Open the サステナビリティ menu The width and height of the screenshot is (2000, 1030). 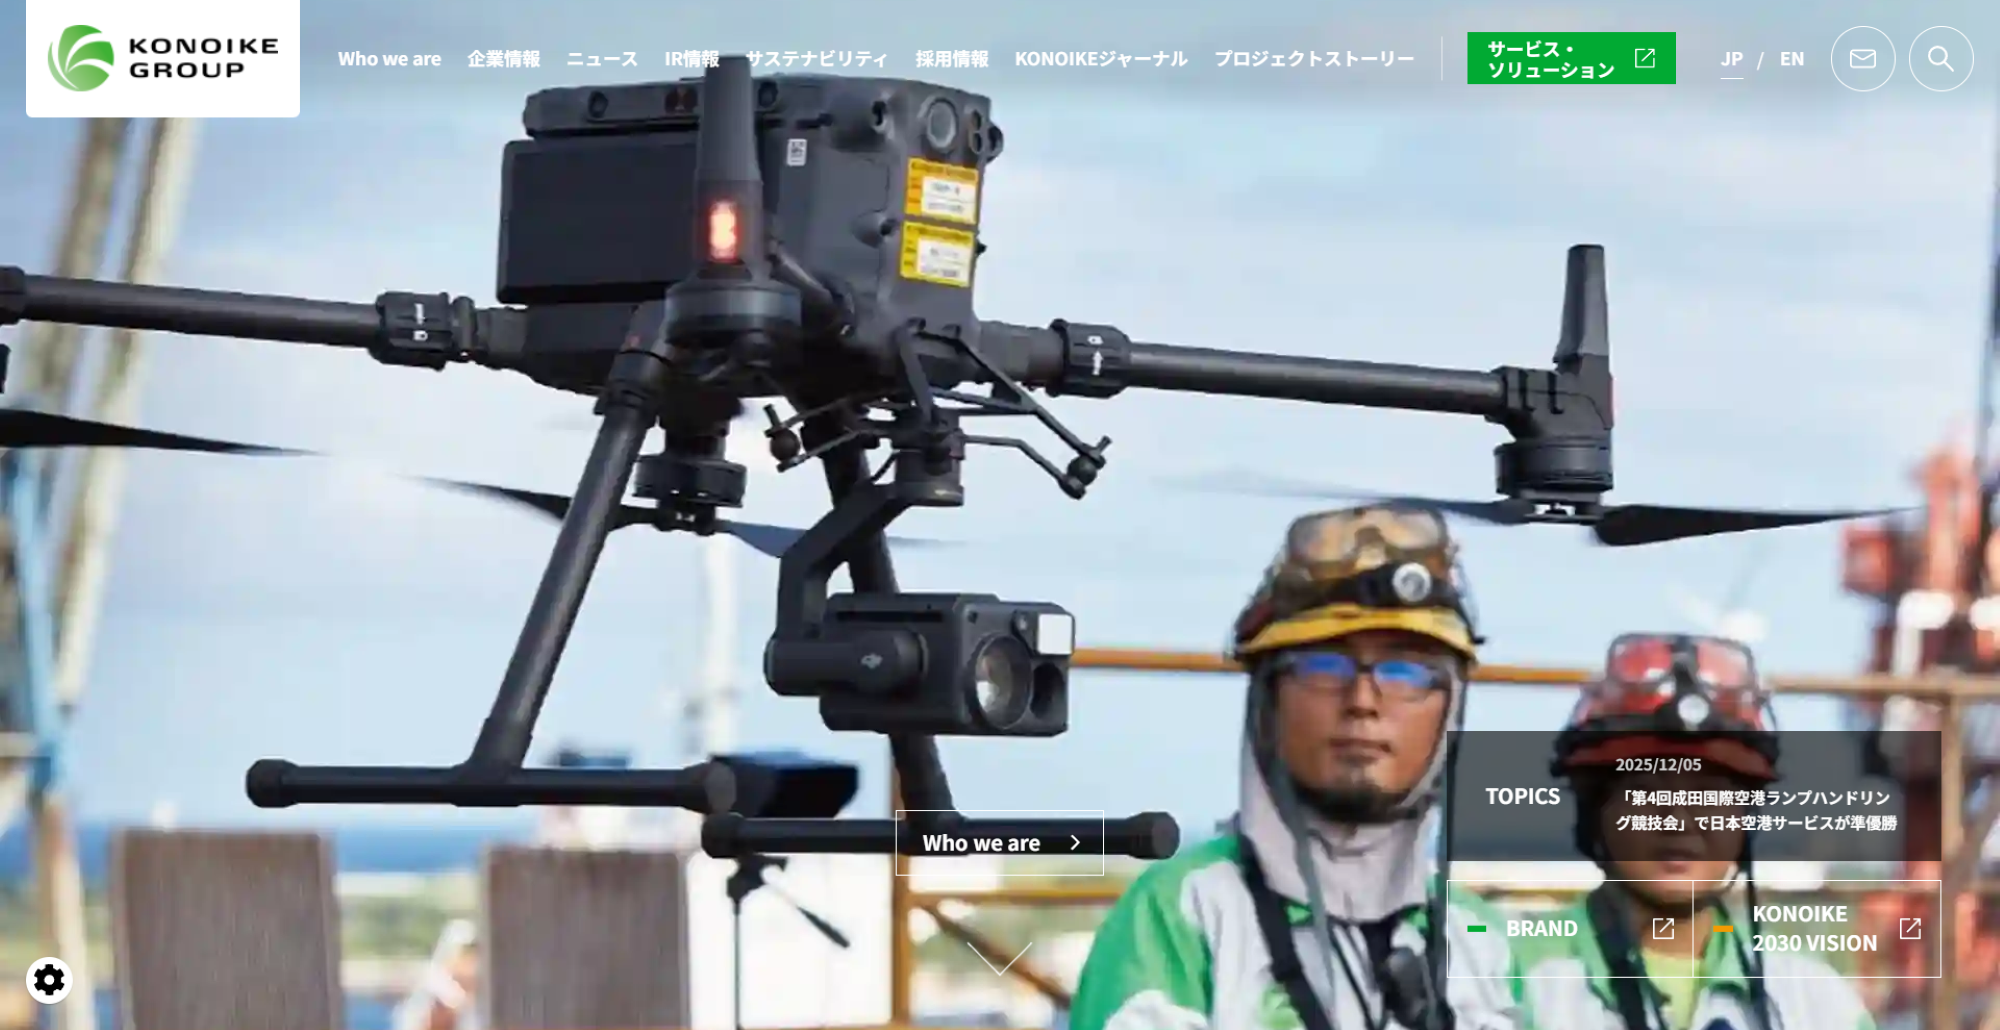click(817, 59)
